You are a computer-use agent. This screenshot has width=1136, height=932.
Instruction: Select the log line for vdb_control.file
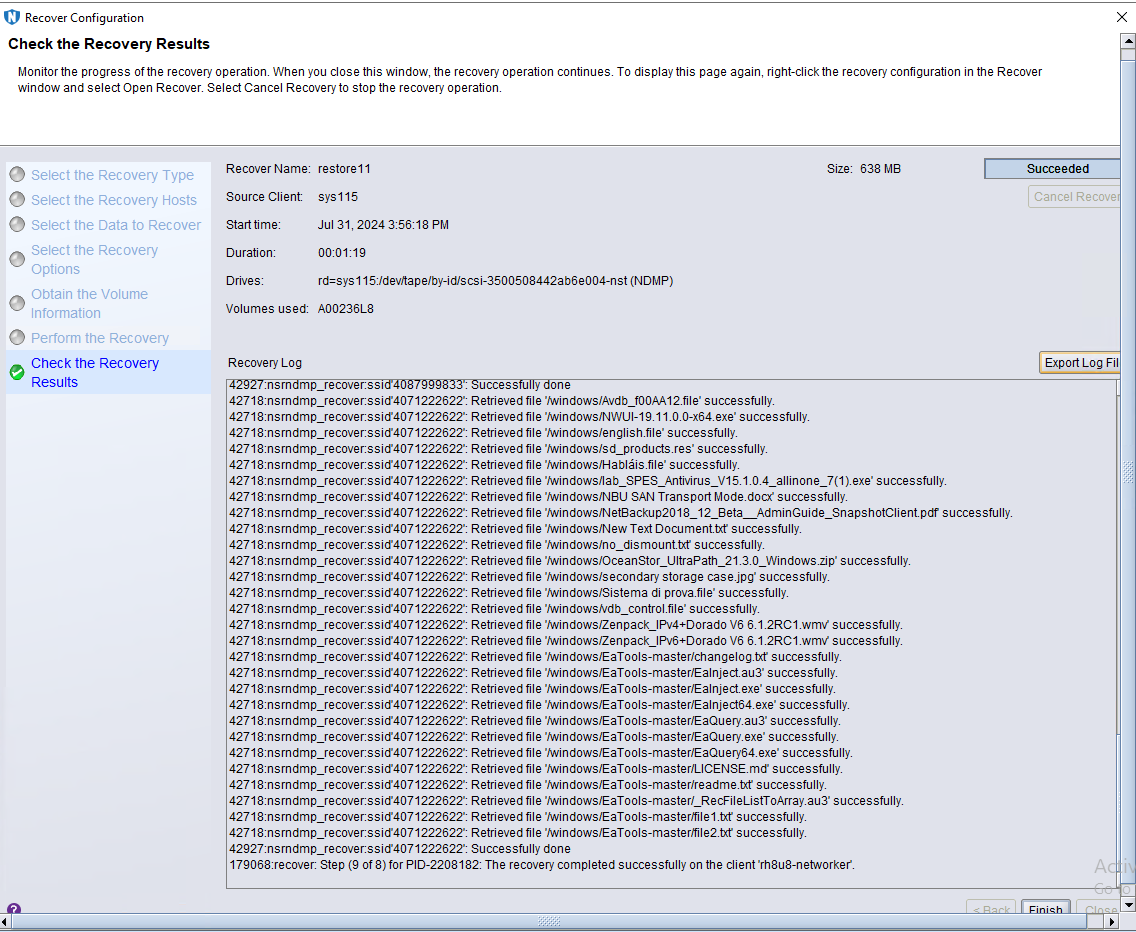494,608
